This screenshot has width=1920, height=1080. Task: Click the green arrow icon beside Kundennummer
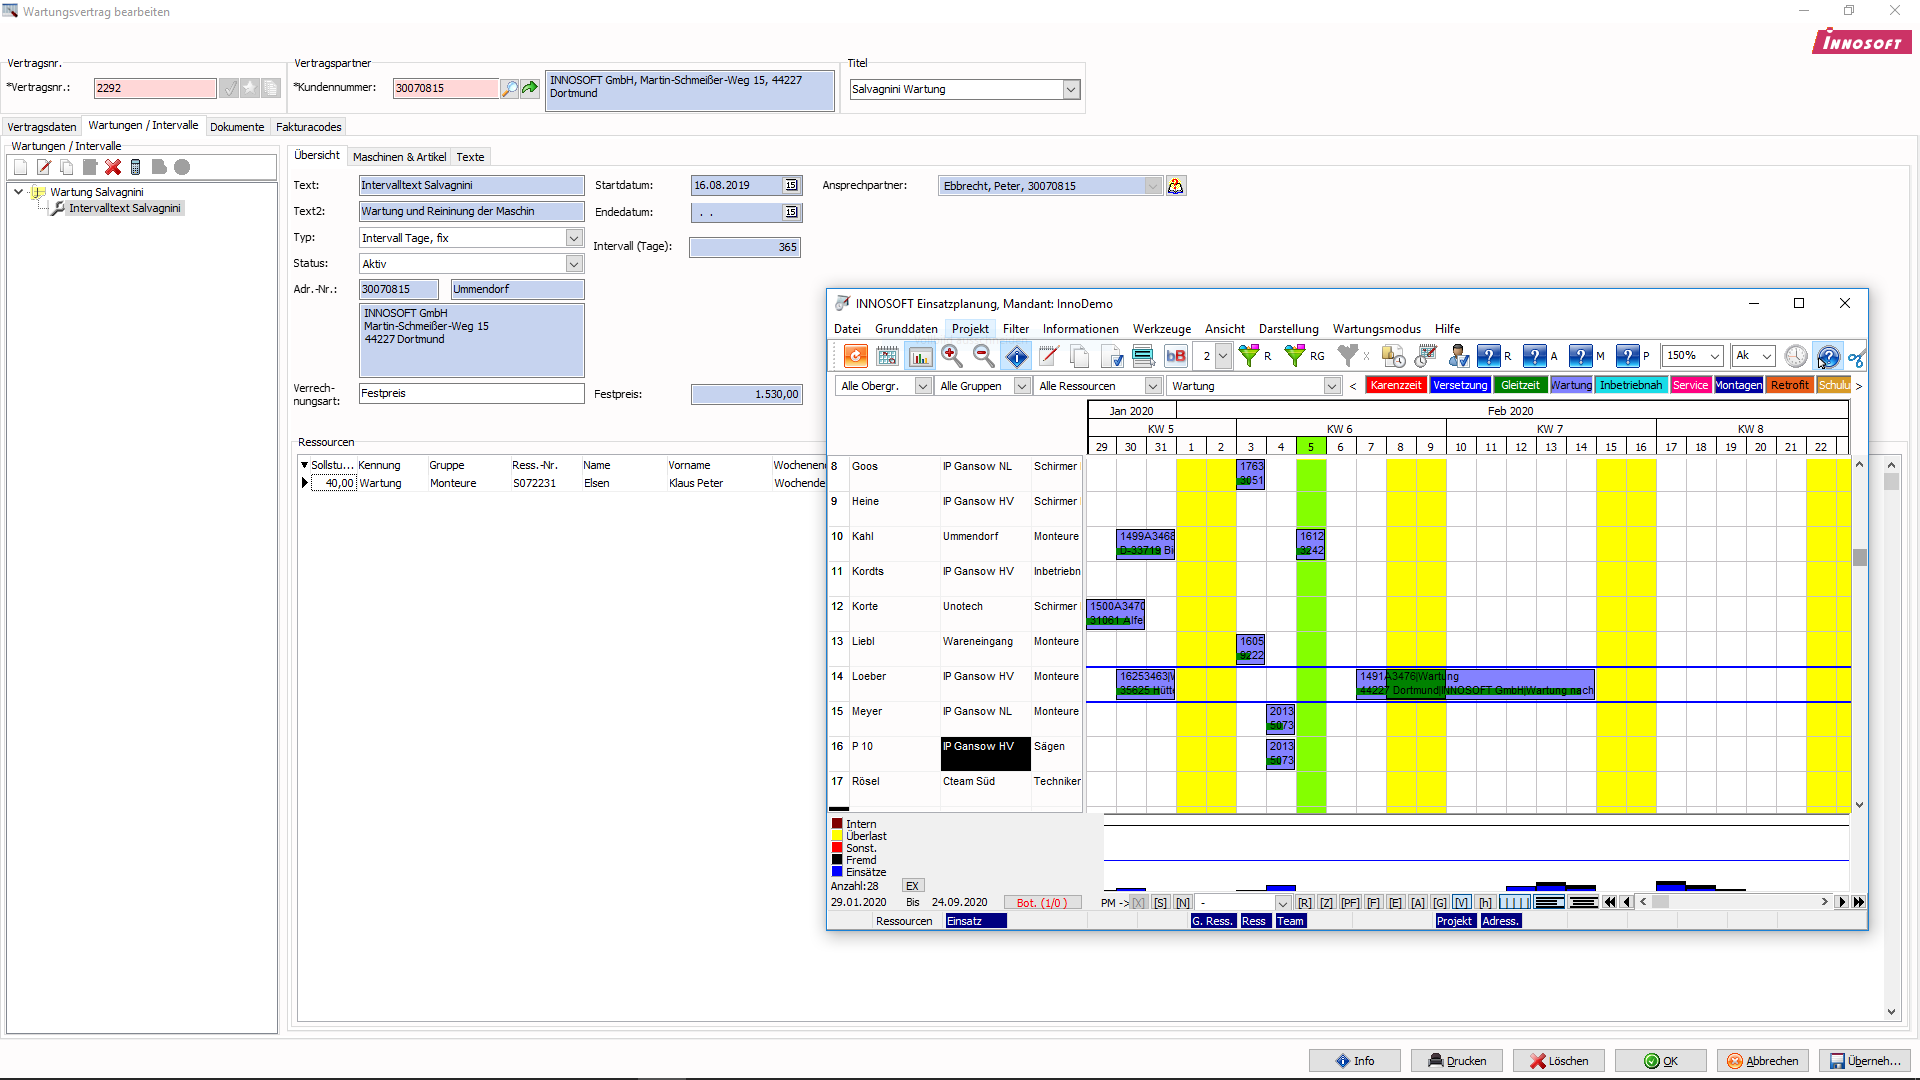click(x=530, y=89)
